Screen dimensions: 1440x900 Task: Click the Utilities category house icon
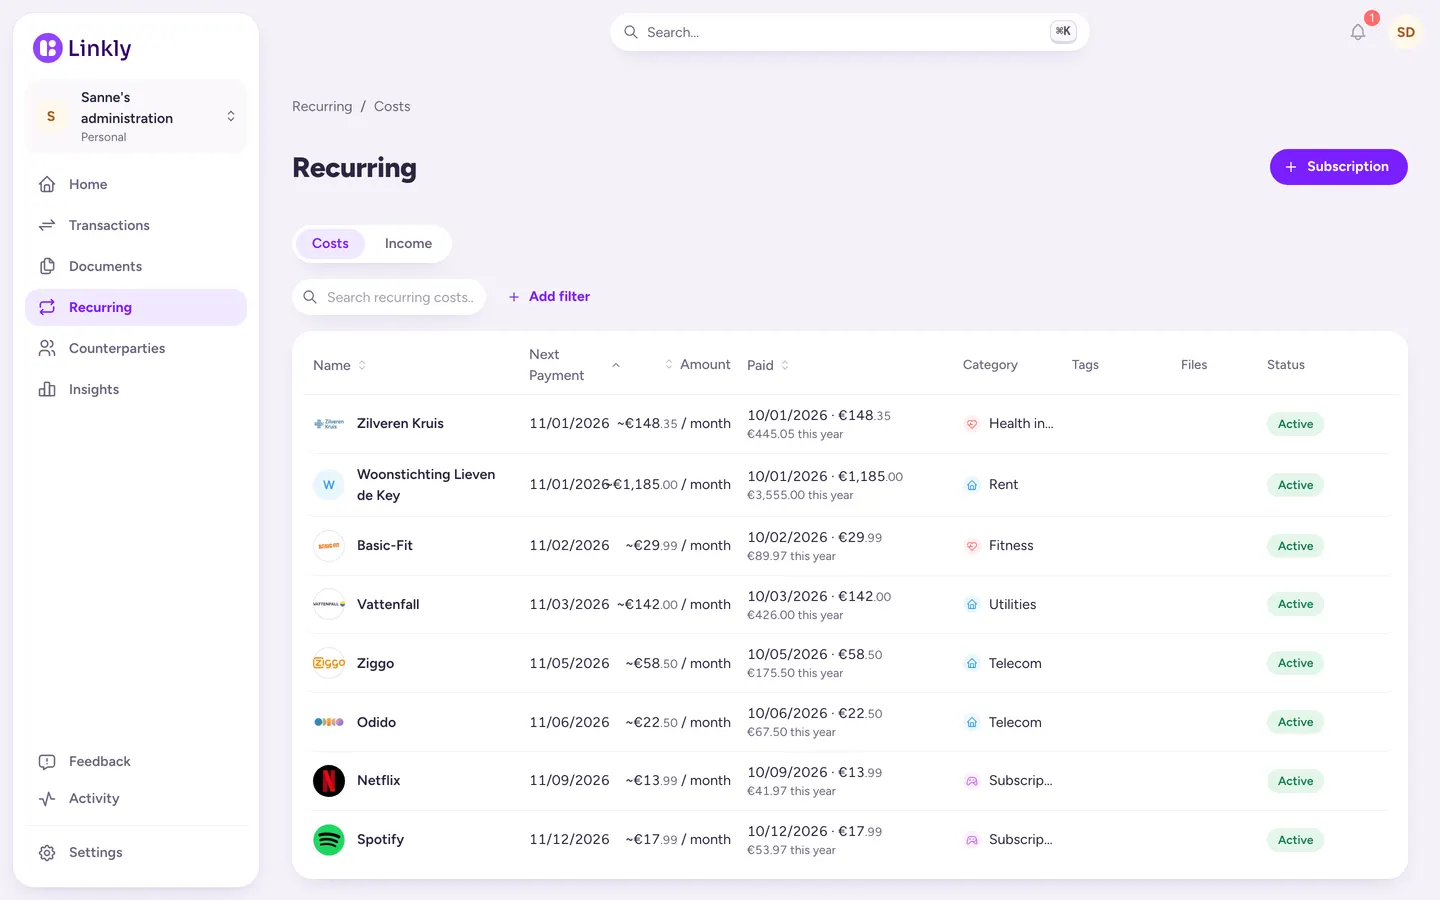(971, 604)
